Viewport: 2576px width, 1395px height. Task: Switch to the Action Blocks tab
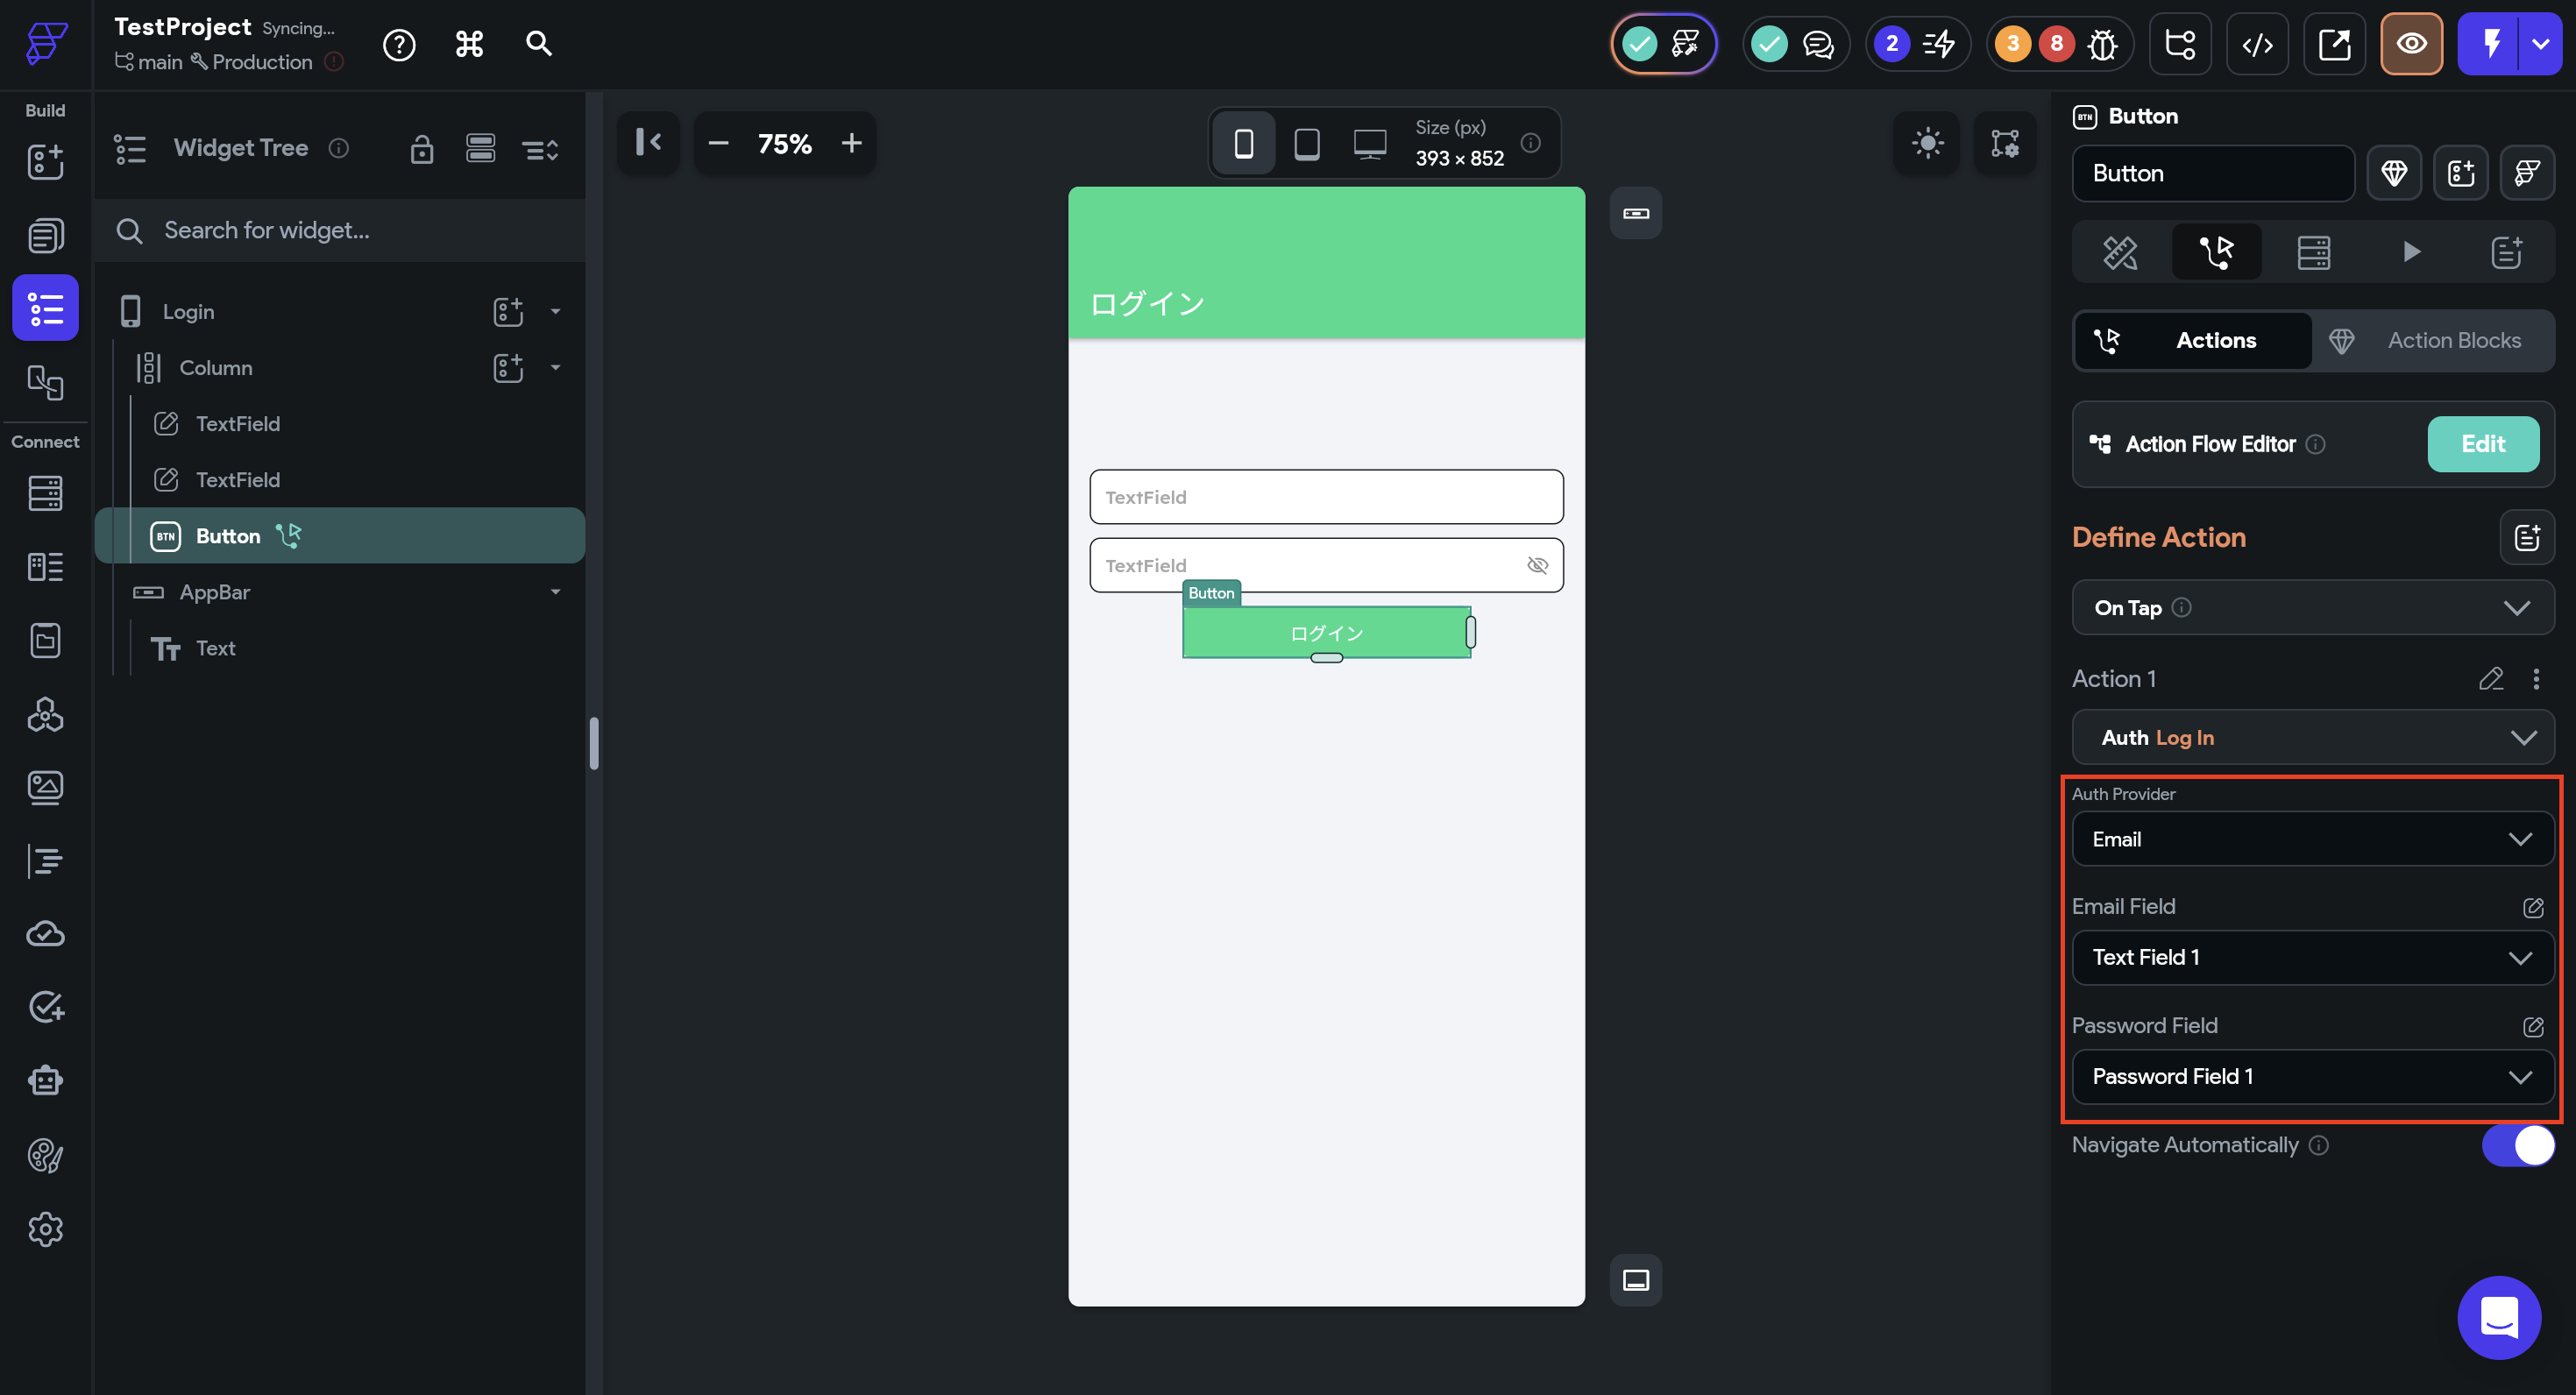(x=2432, y=341)
